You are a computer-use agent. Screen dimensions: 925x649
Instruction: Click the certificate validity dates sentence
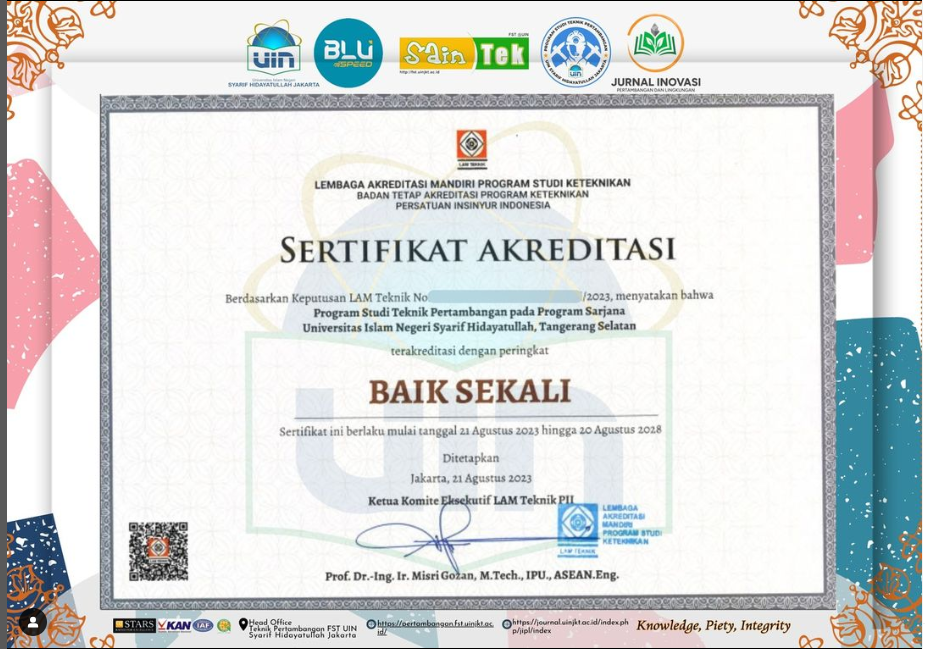click(x=470, y=431)
